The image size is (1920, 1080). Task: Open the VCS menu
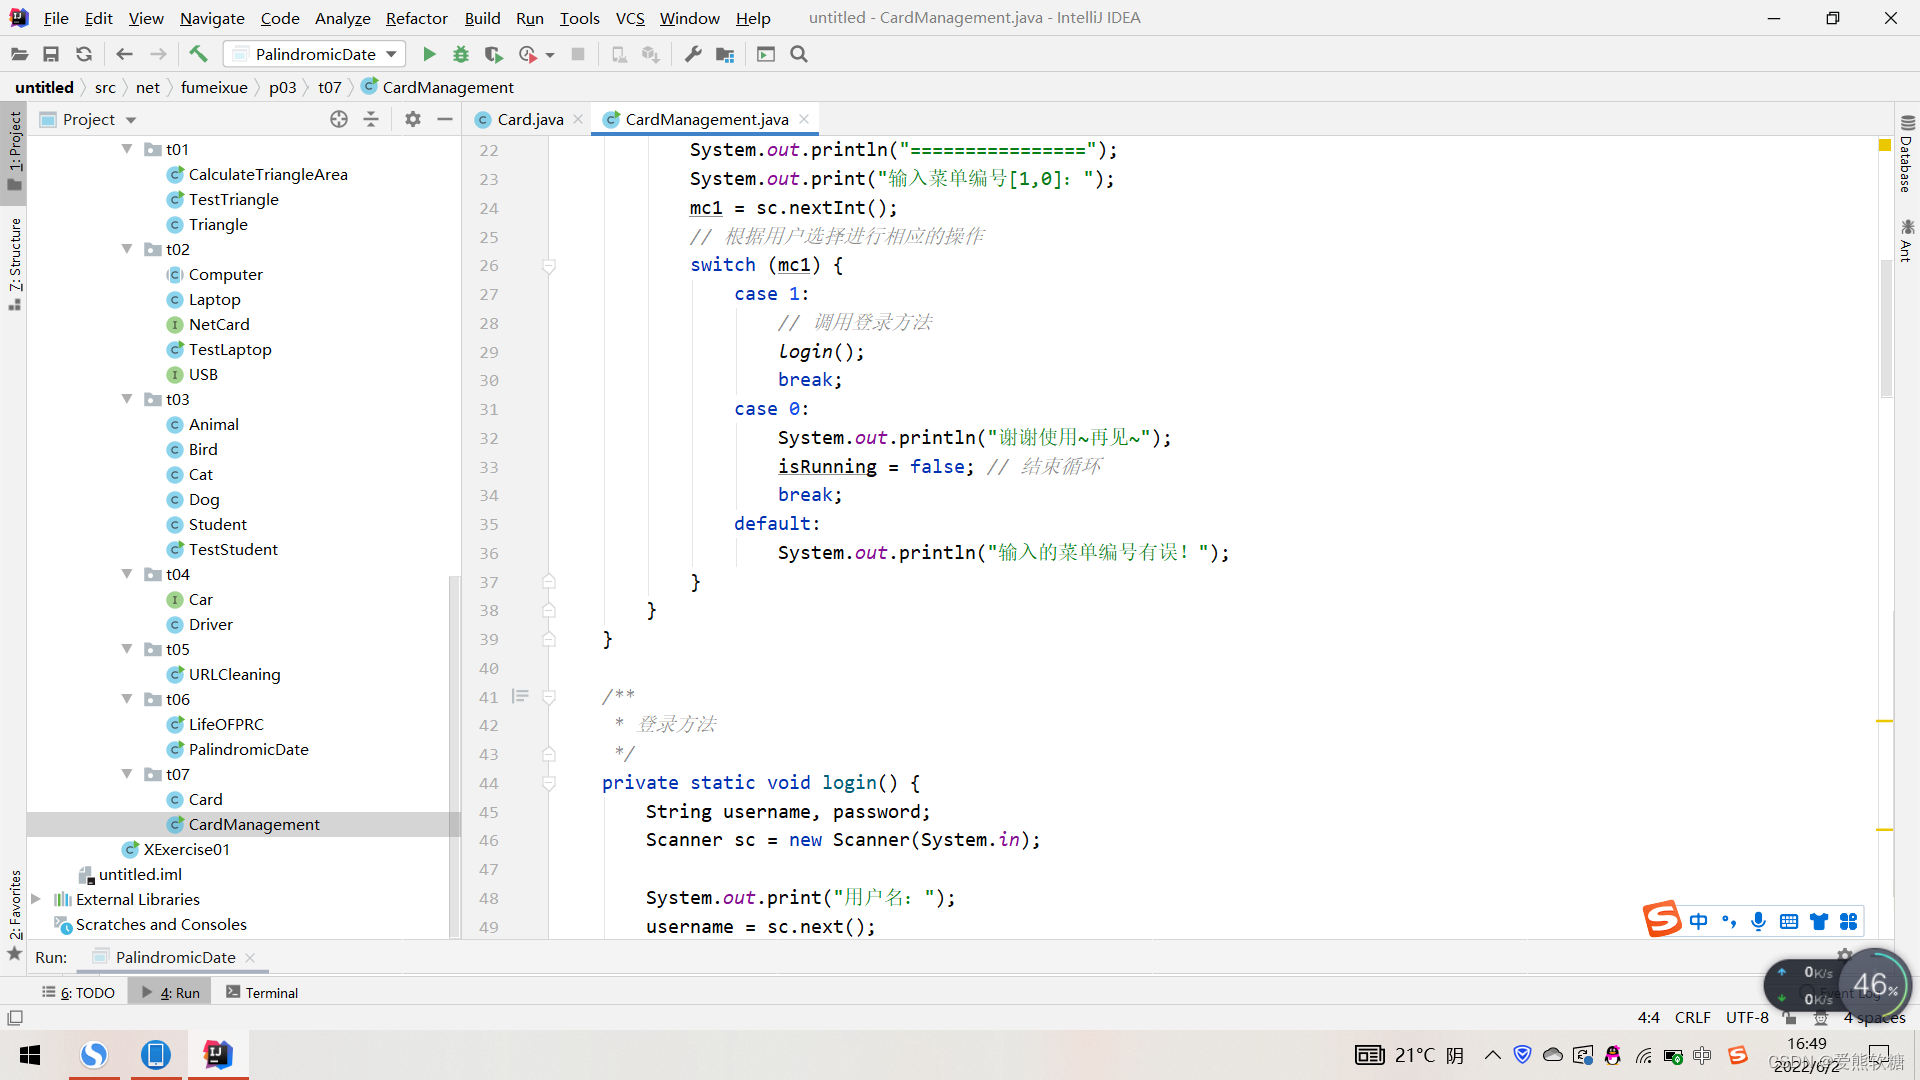[629, 18]
